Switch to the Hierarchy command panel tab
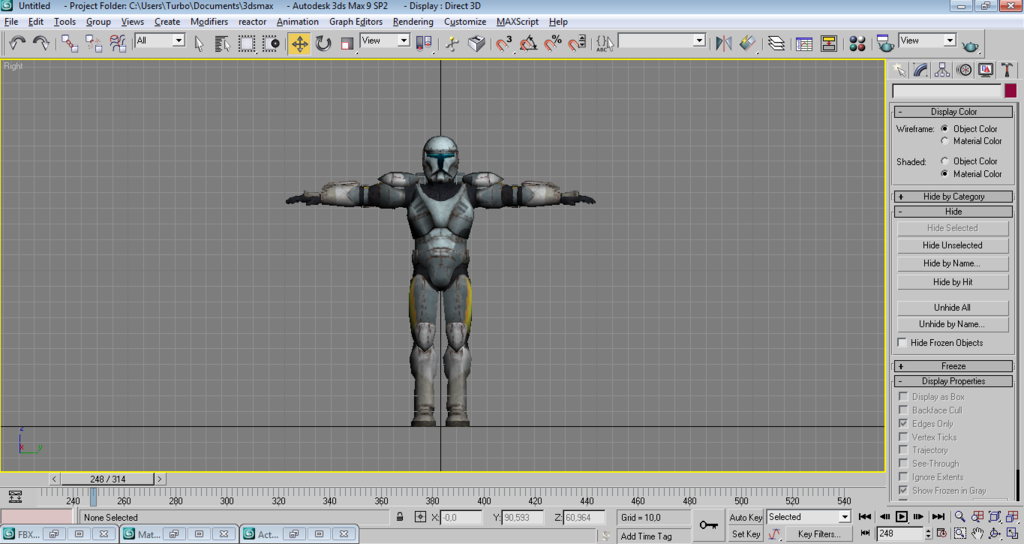The width and height of the screenshot is (1024, 544). pos(942,70)
